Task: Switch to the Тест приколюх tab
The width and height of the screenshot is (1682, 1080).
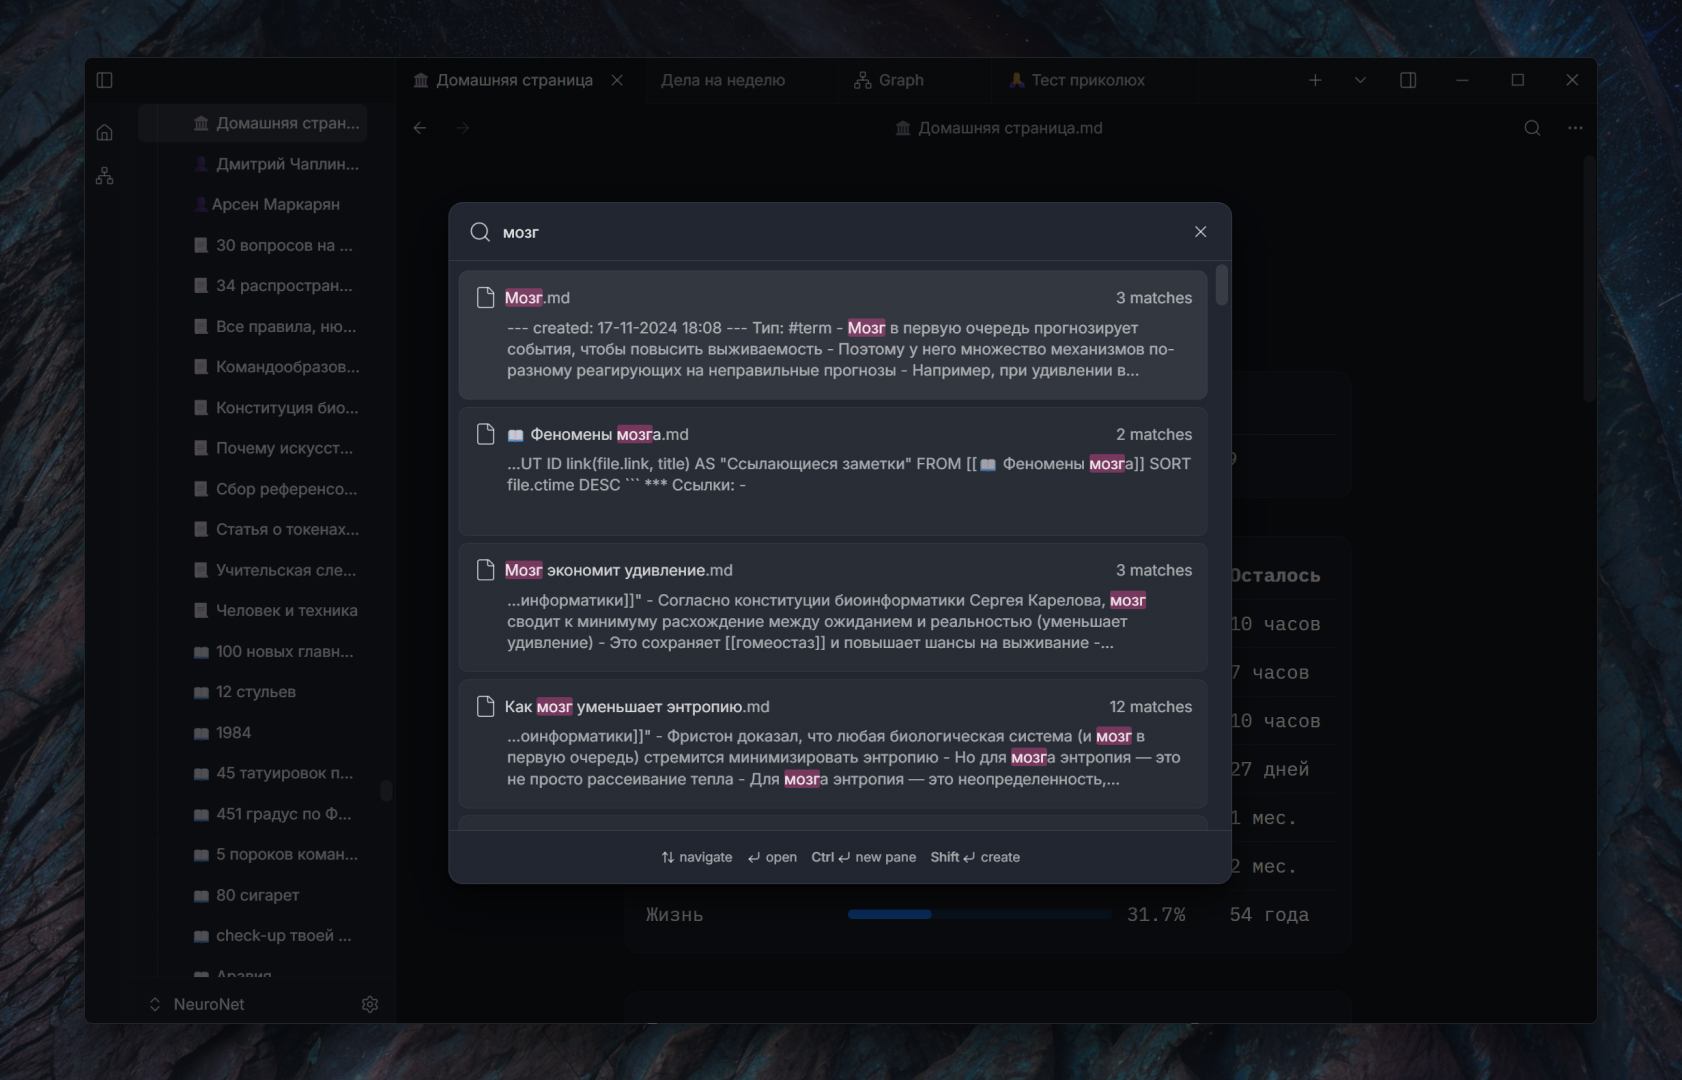Action: [x=1077, y=80]
